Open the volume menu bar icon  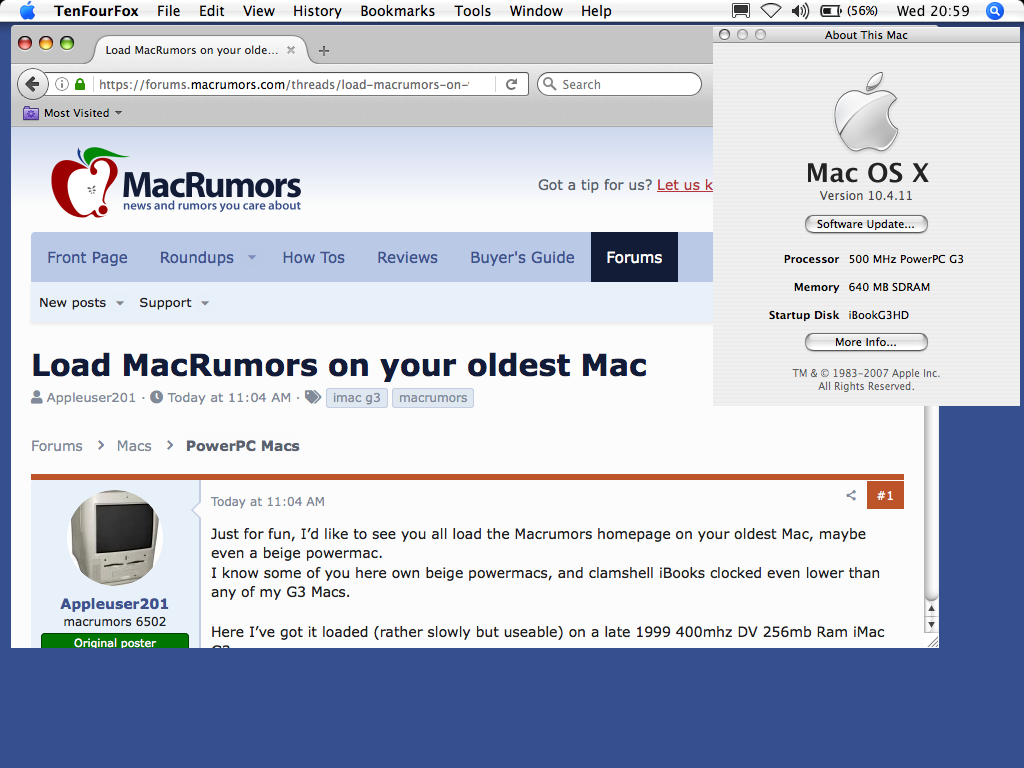pyautogui.click(x=799, y=11)
